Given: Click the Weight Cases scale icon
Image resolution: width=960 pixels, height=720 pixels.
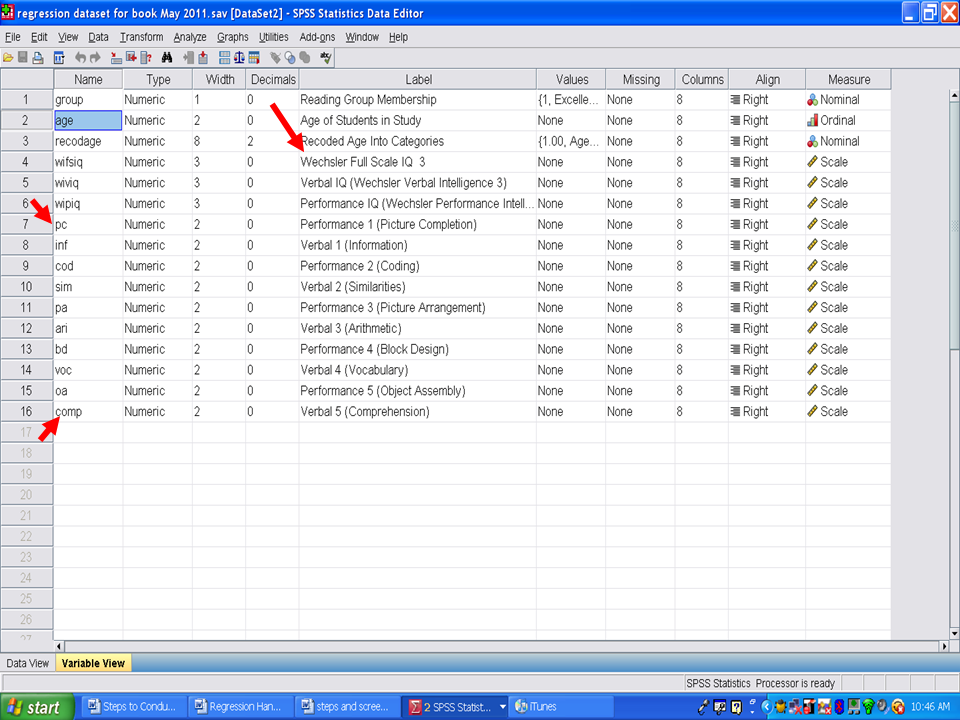Looking at the screenshot, I should click(241, 58).
